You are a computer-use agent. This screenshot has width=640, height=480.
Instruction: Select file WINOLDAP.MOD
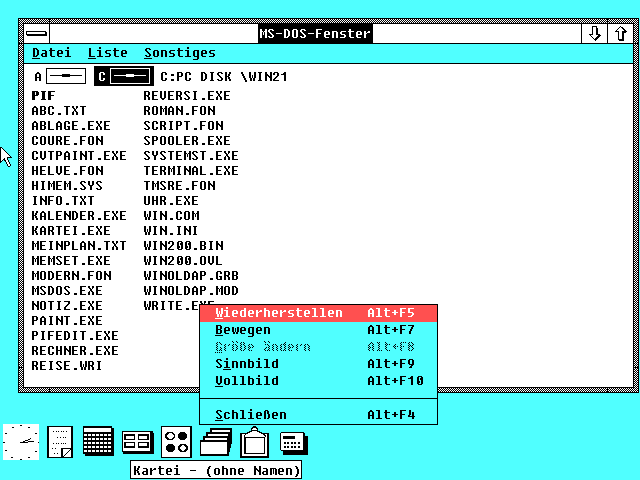pos(191,291)
